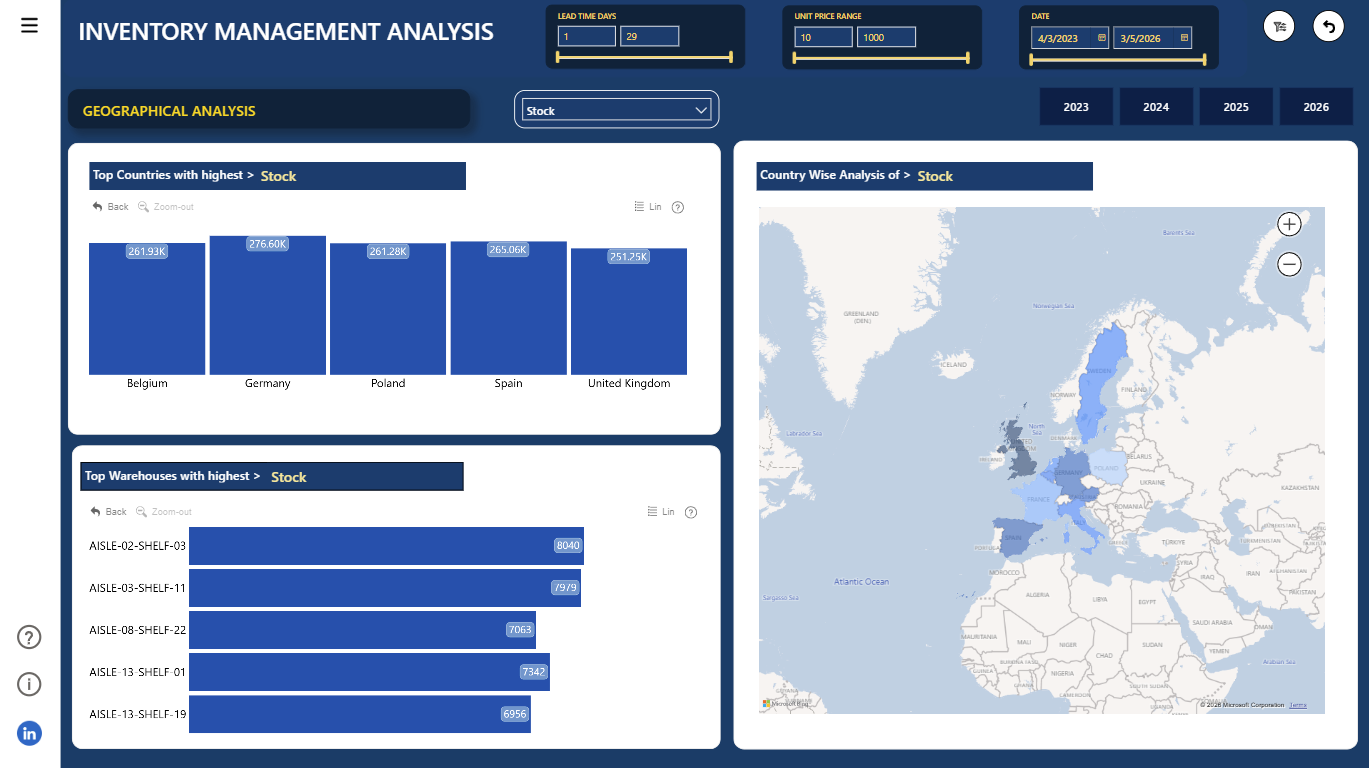
Task: Open the info sidebar icon
Action: [29, 684]
